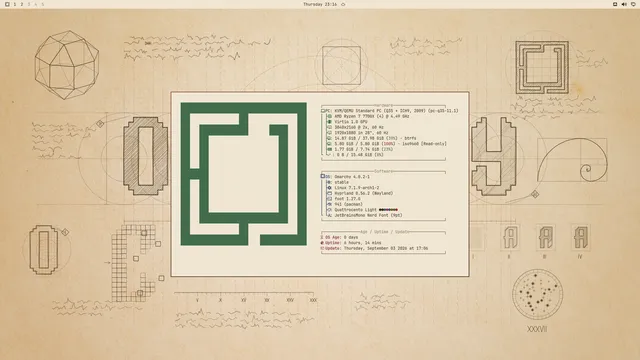Screen dimensions: 640x360
Task: Click the monitor icon beside 3840x2160 display line
Action: [x=330, y=127]
